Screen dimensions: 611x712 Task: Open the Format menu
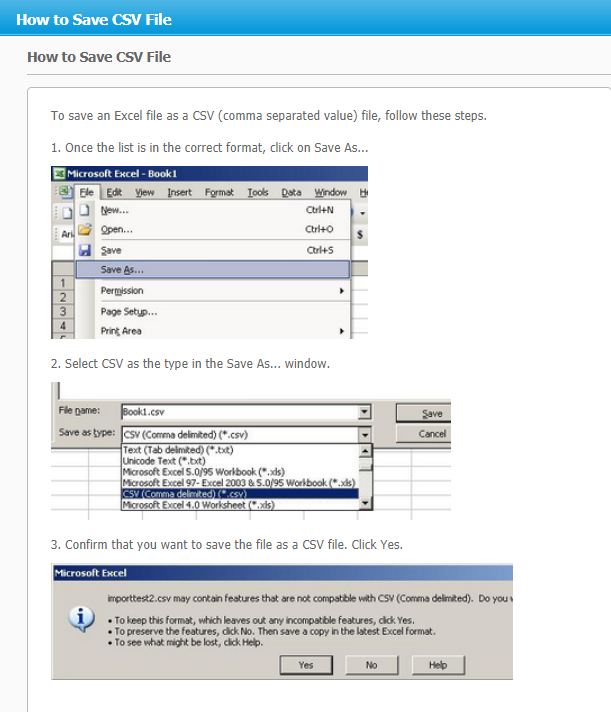pos(219,193)
